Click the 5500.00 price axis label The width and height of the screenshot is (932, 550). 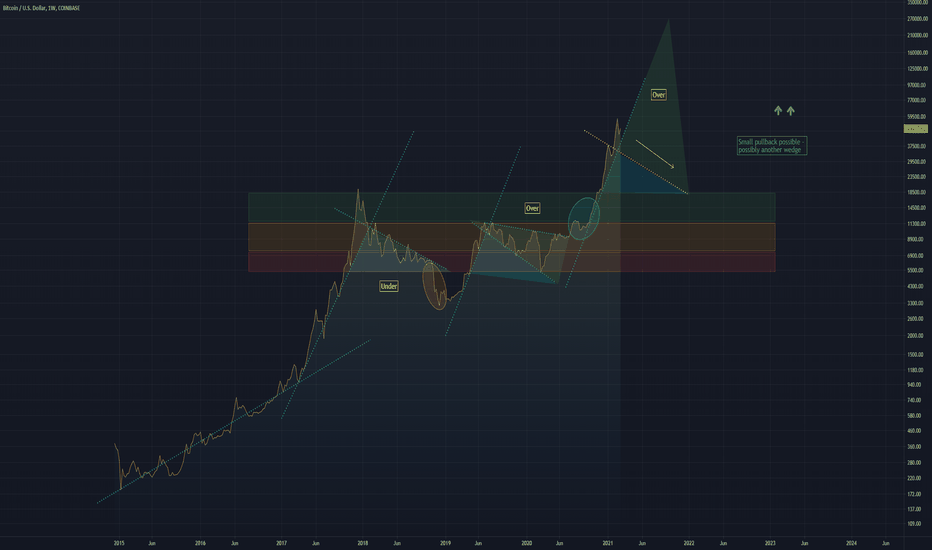917,271
